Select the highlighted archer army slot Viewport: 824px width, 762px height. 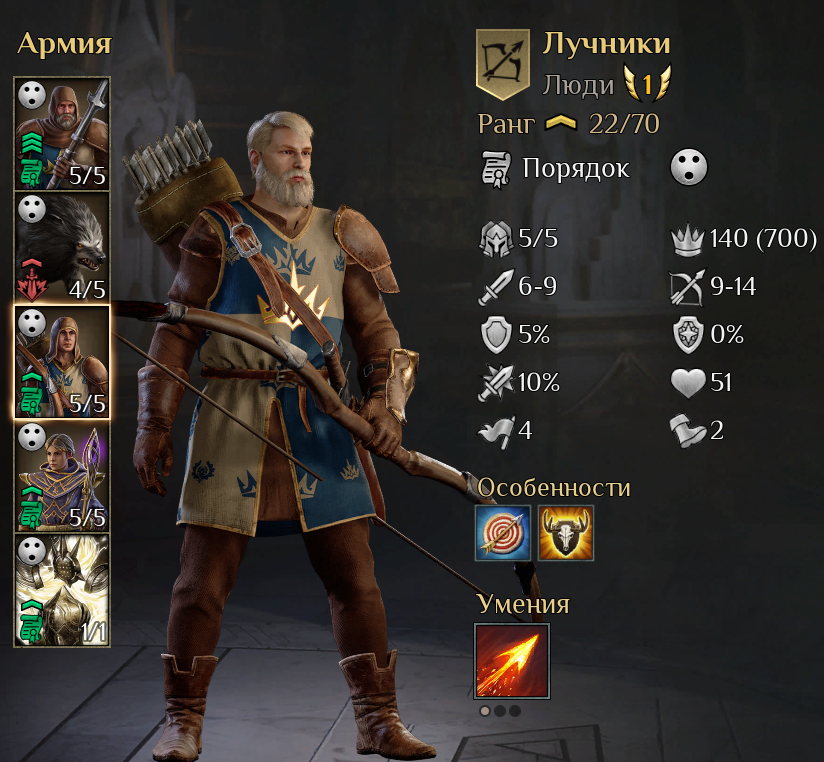tap(62, 362)
